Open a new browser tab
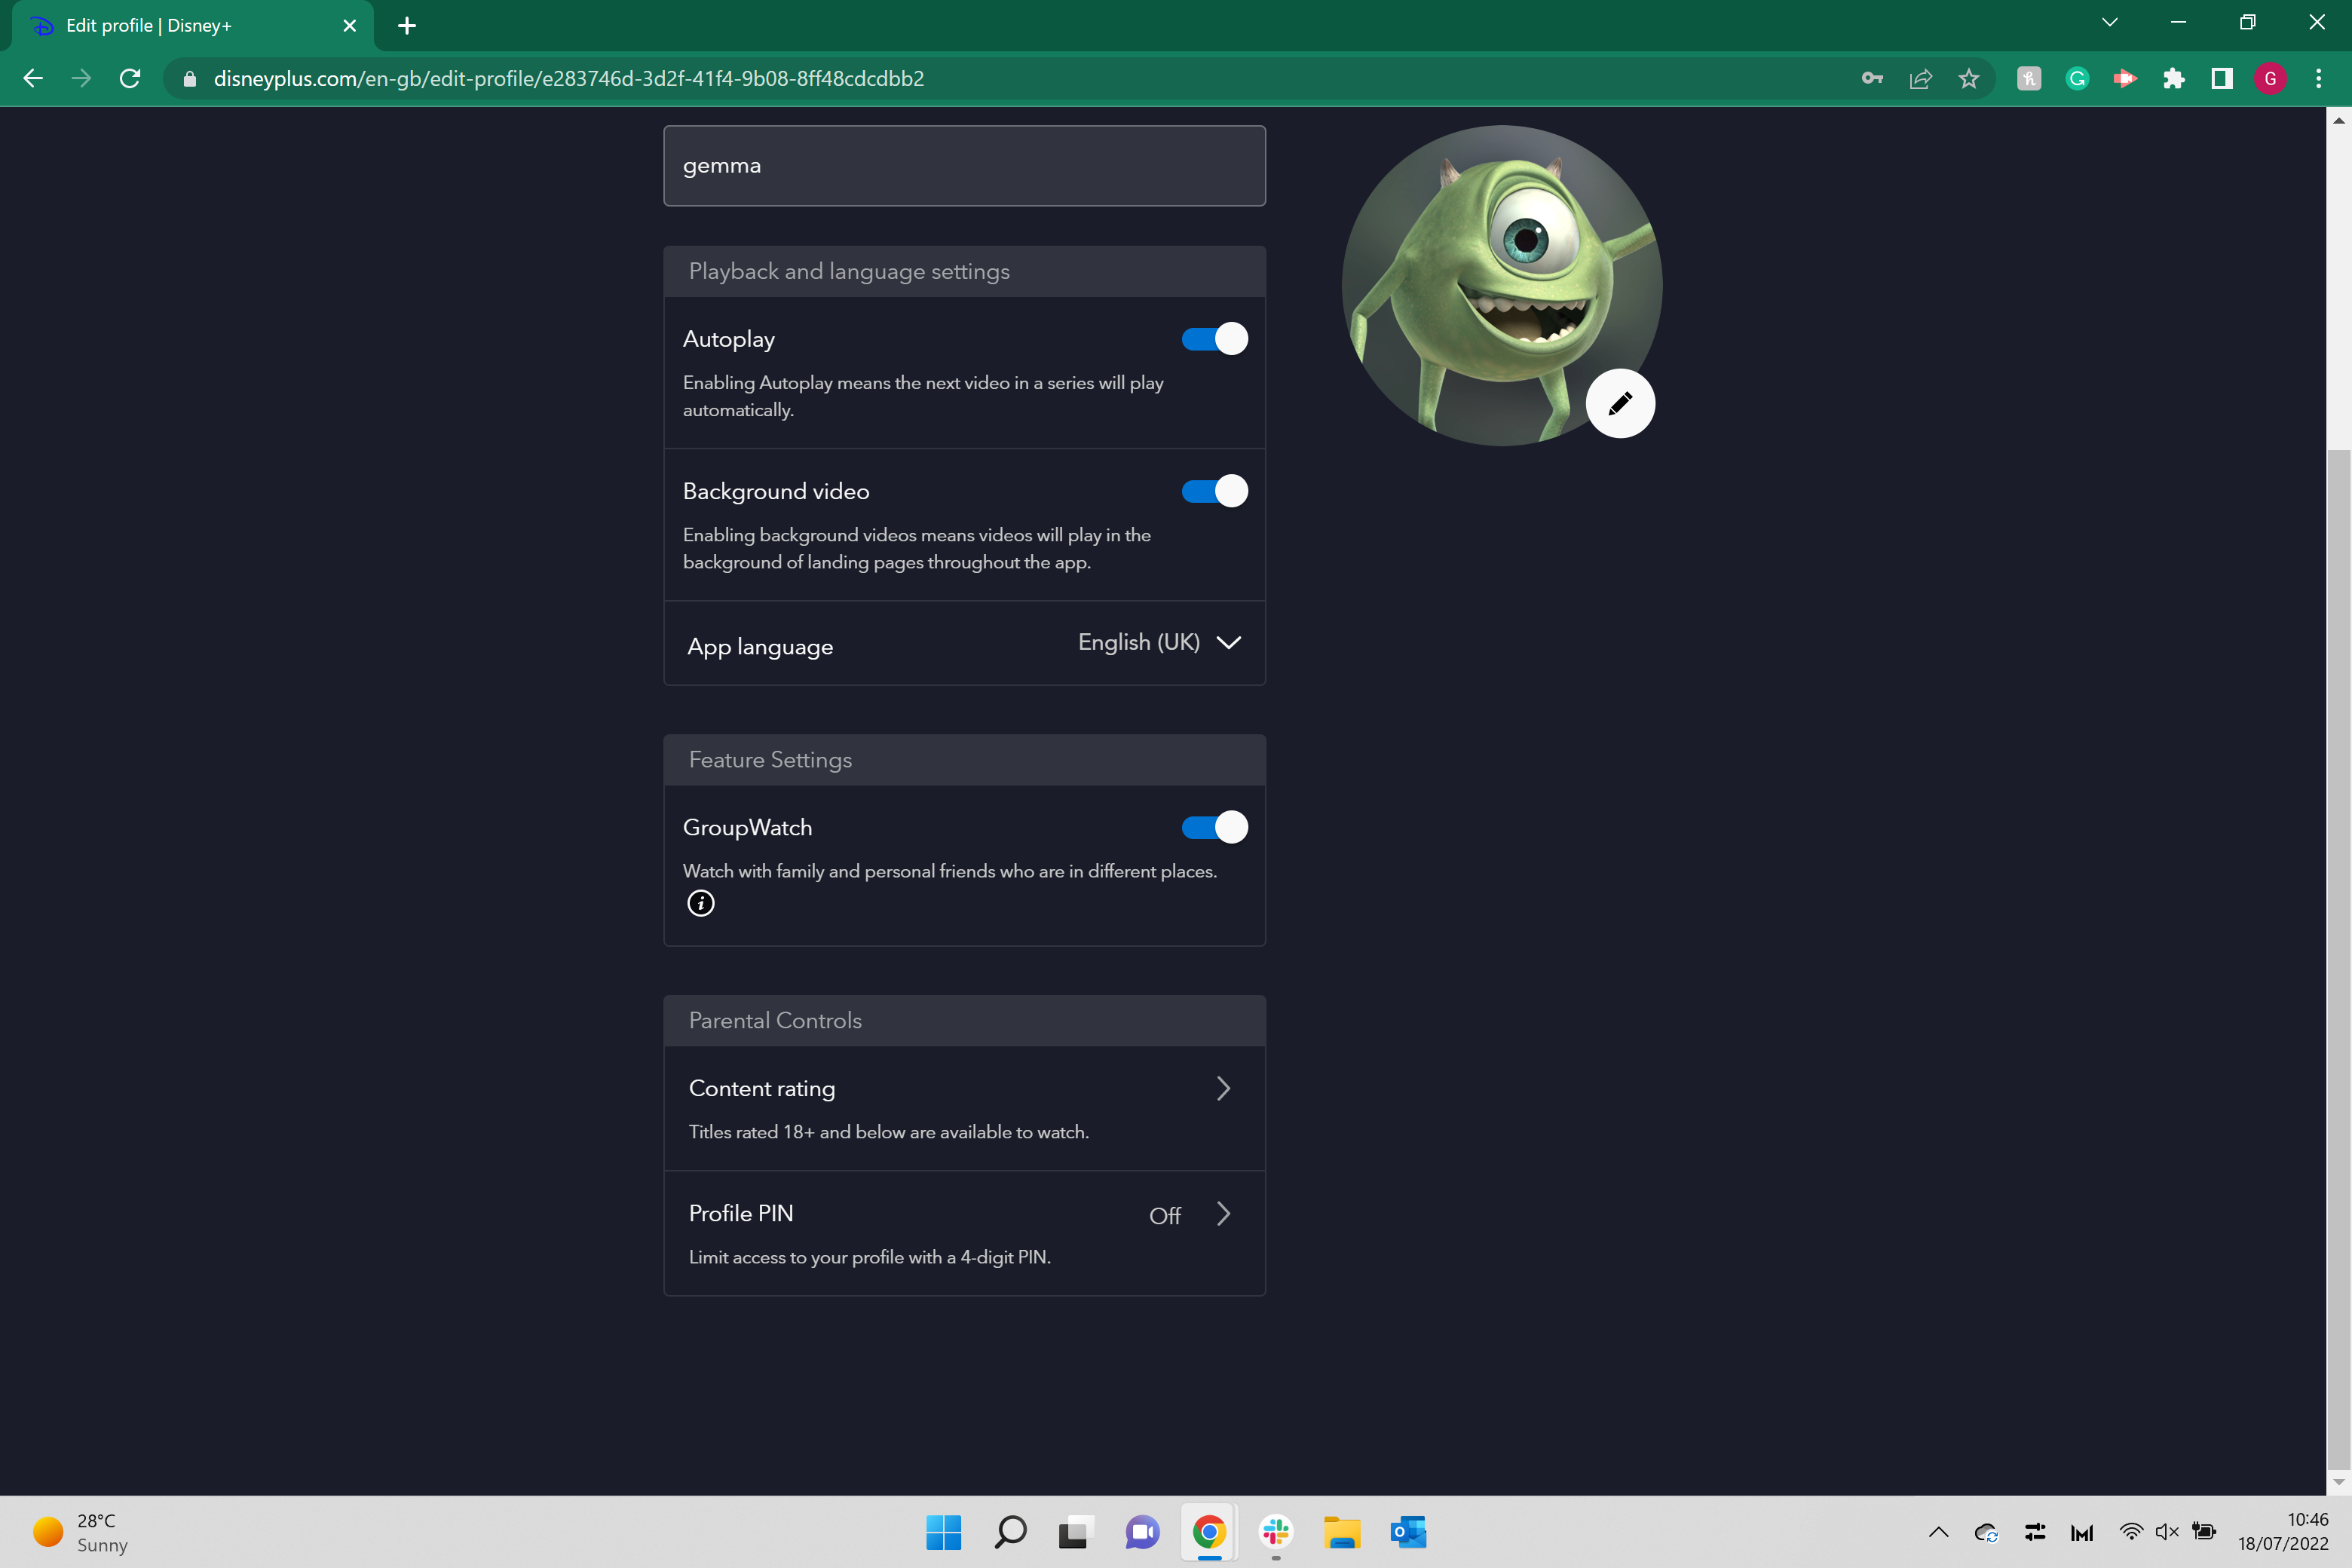Screen dimensions: 2352x1568 coord(407,26)
